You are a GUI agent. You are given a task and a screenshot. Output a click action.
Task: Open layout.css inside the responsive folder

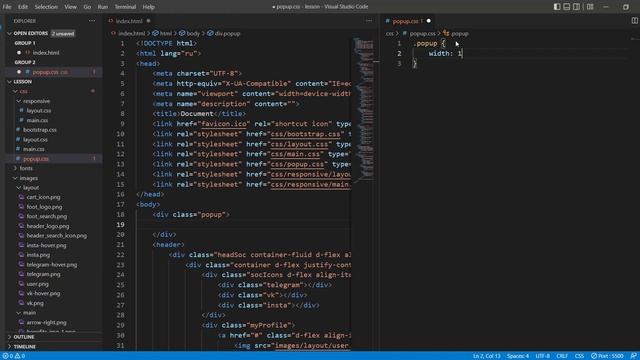(x=39, y=111)
